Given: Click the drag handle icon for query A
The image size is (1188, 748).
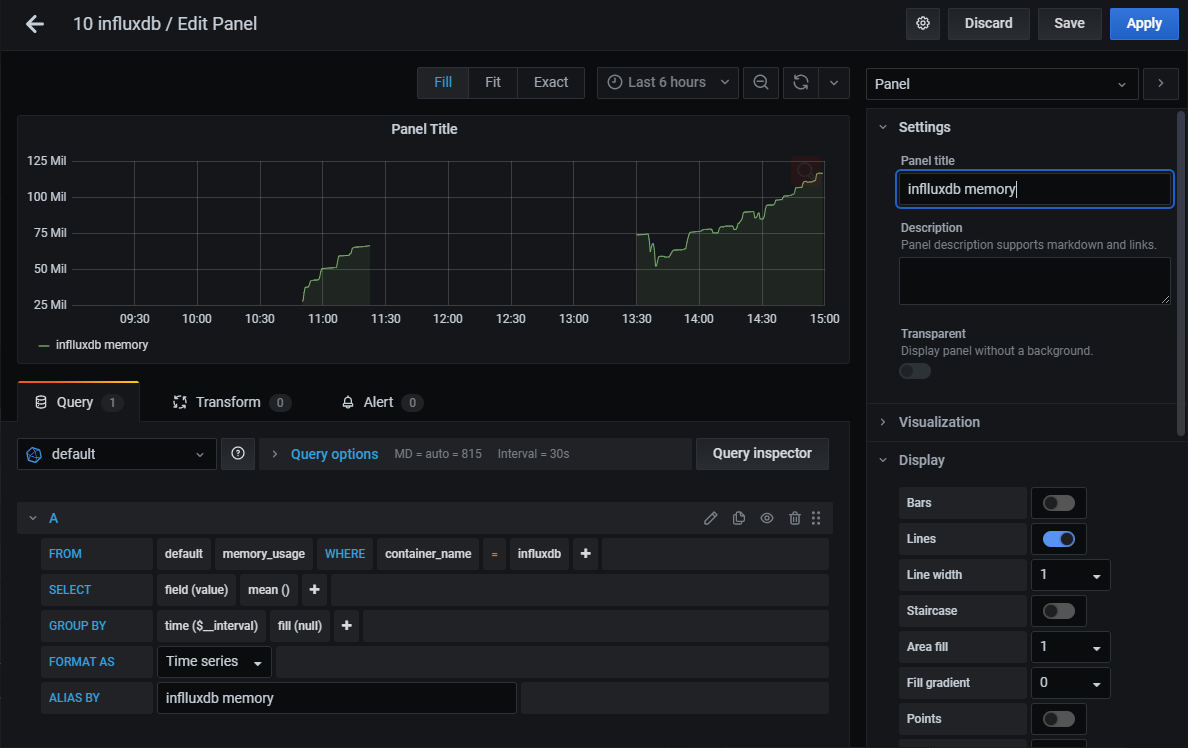Looking at the screenshot, I should [x=816, y=518].
